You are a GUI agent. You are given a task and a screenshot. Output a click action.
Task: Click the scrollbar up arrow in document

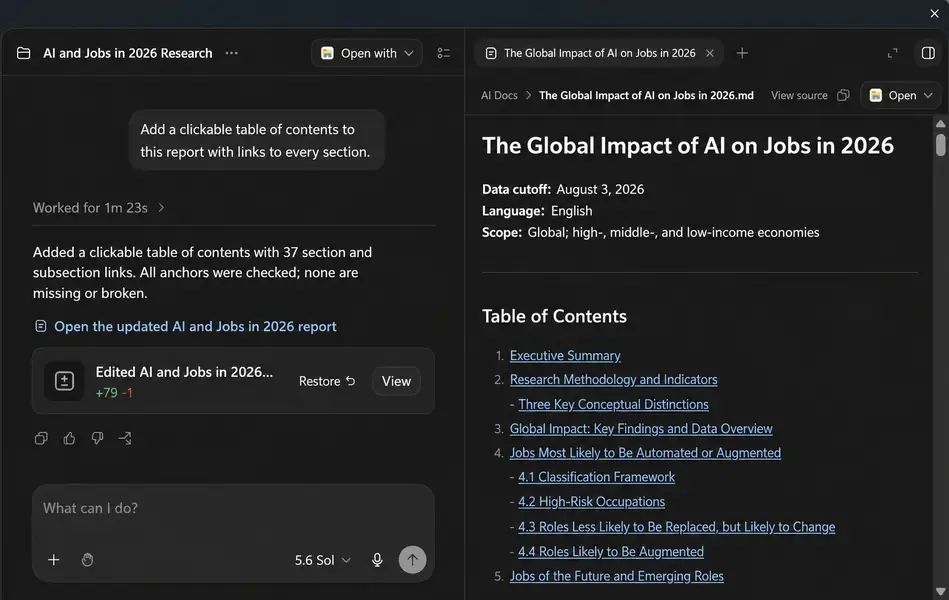point(940,124)
